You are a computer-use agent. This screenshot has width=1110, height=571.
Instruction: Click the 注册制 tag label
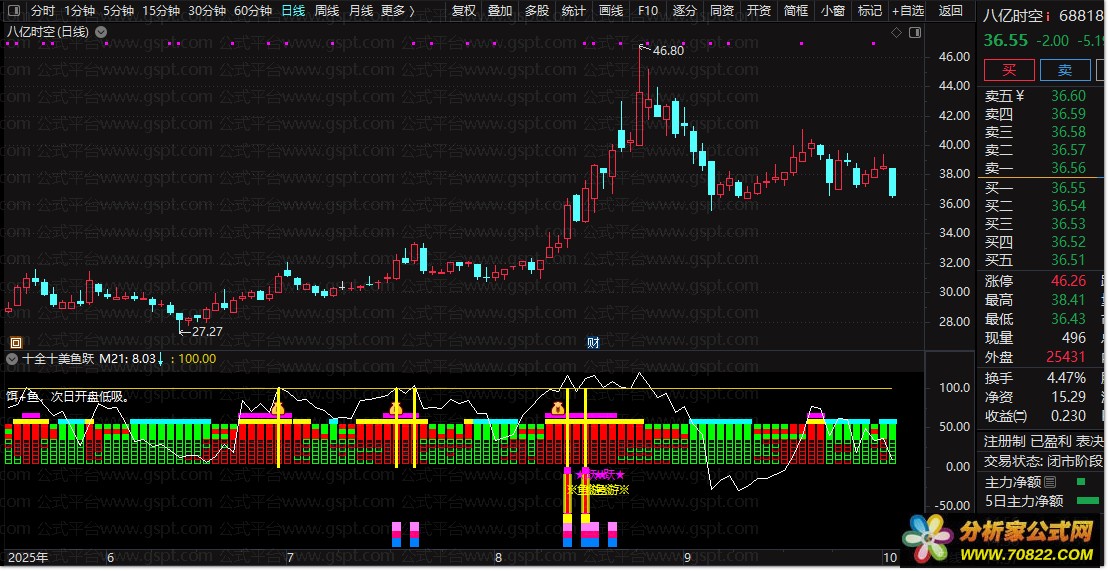click(x=1005, y=441)
